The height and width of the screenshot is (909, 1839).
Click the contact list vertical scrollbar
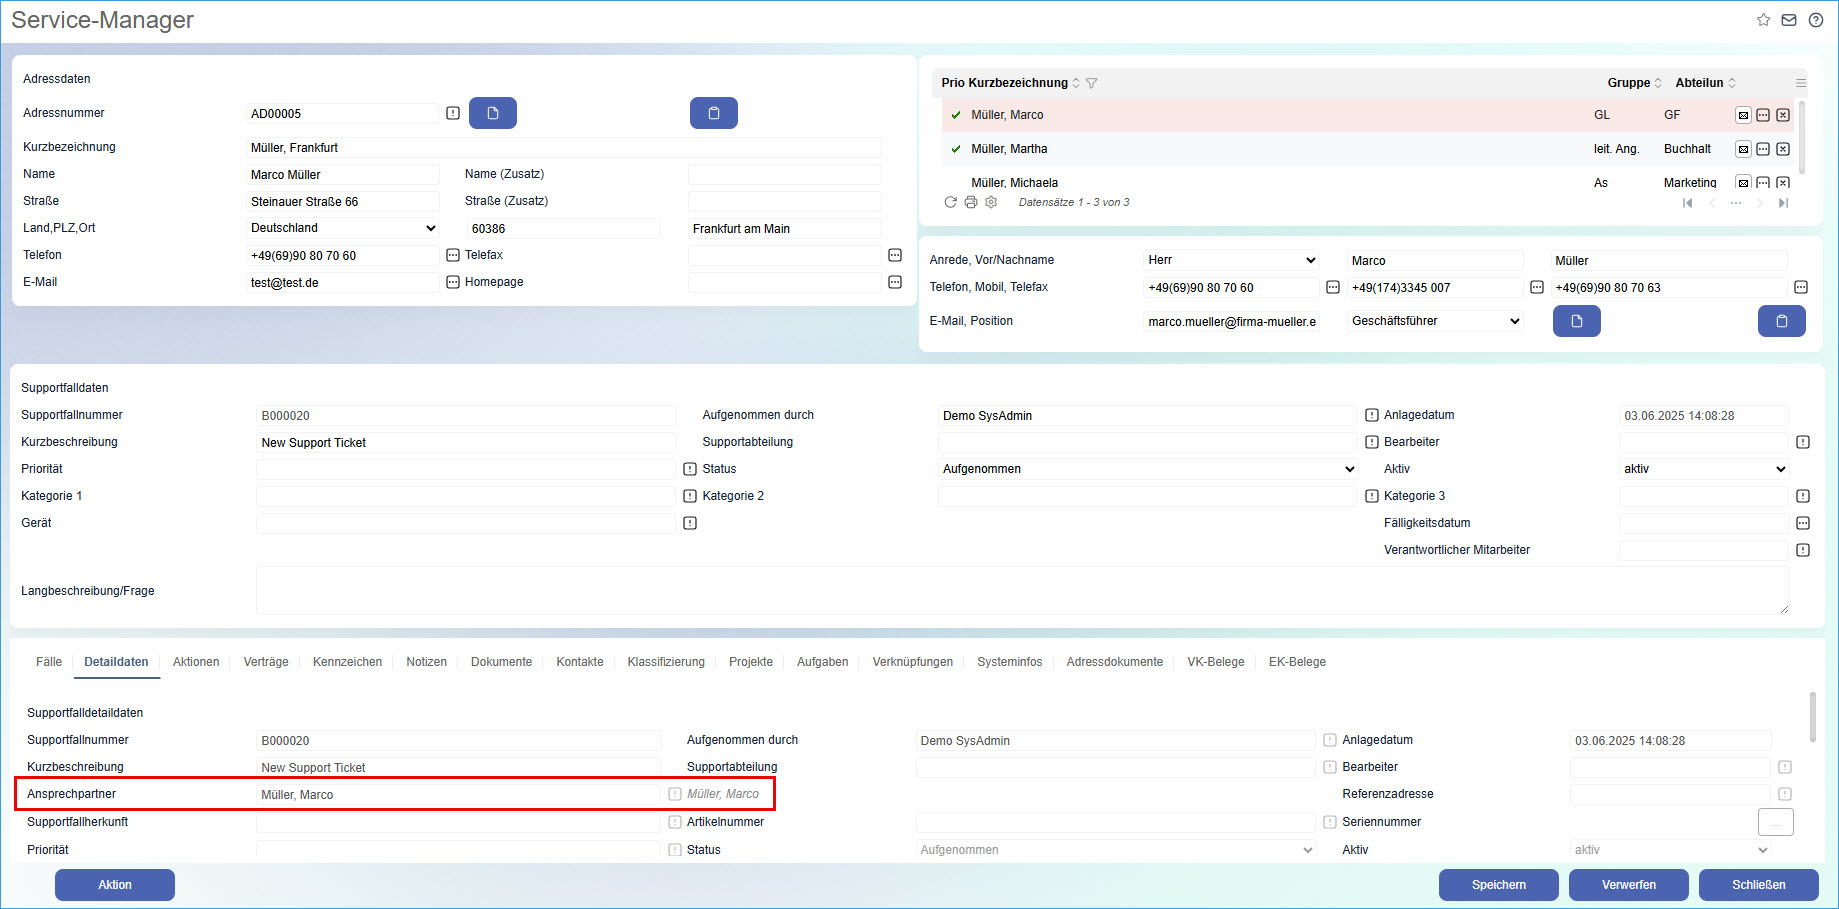click(x=1802, y=136)
